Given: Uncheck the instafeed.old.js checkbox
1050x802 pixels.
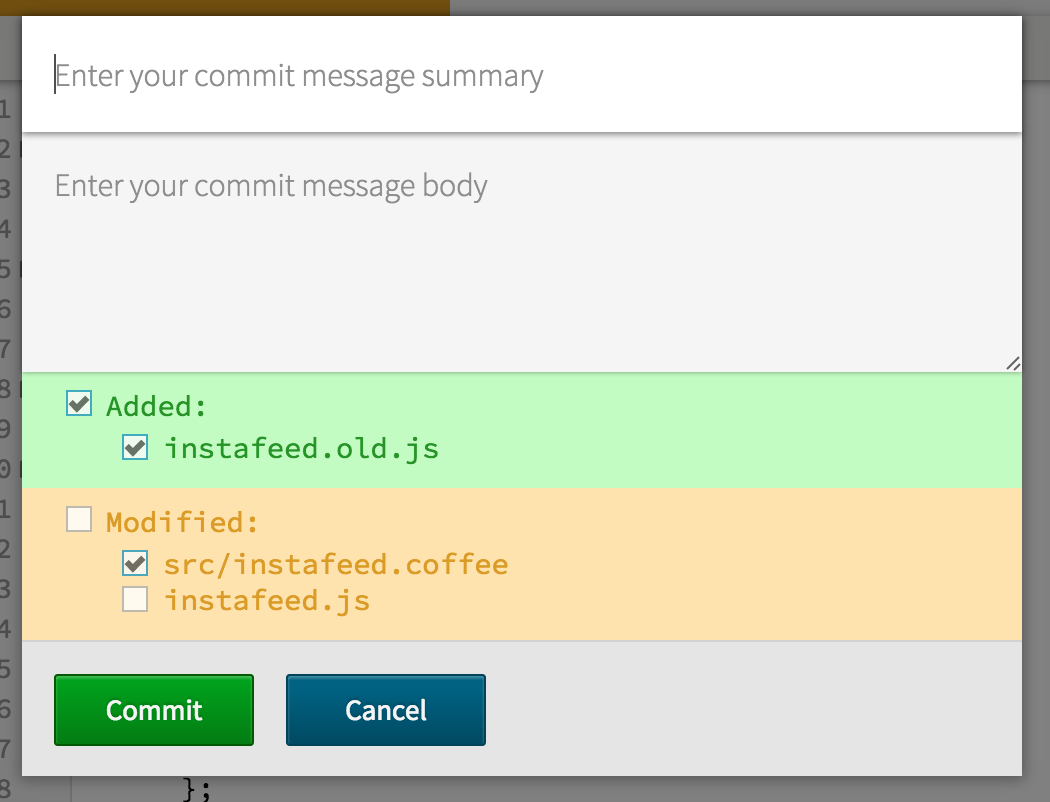Looking at the screenshot, I should click(x=135, y=447).
